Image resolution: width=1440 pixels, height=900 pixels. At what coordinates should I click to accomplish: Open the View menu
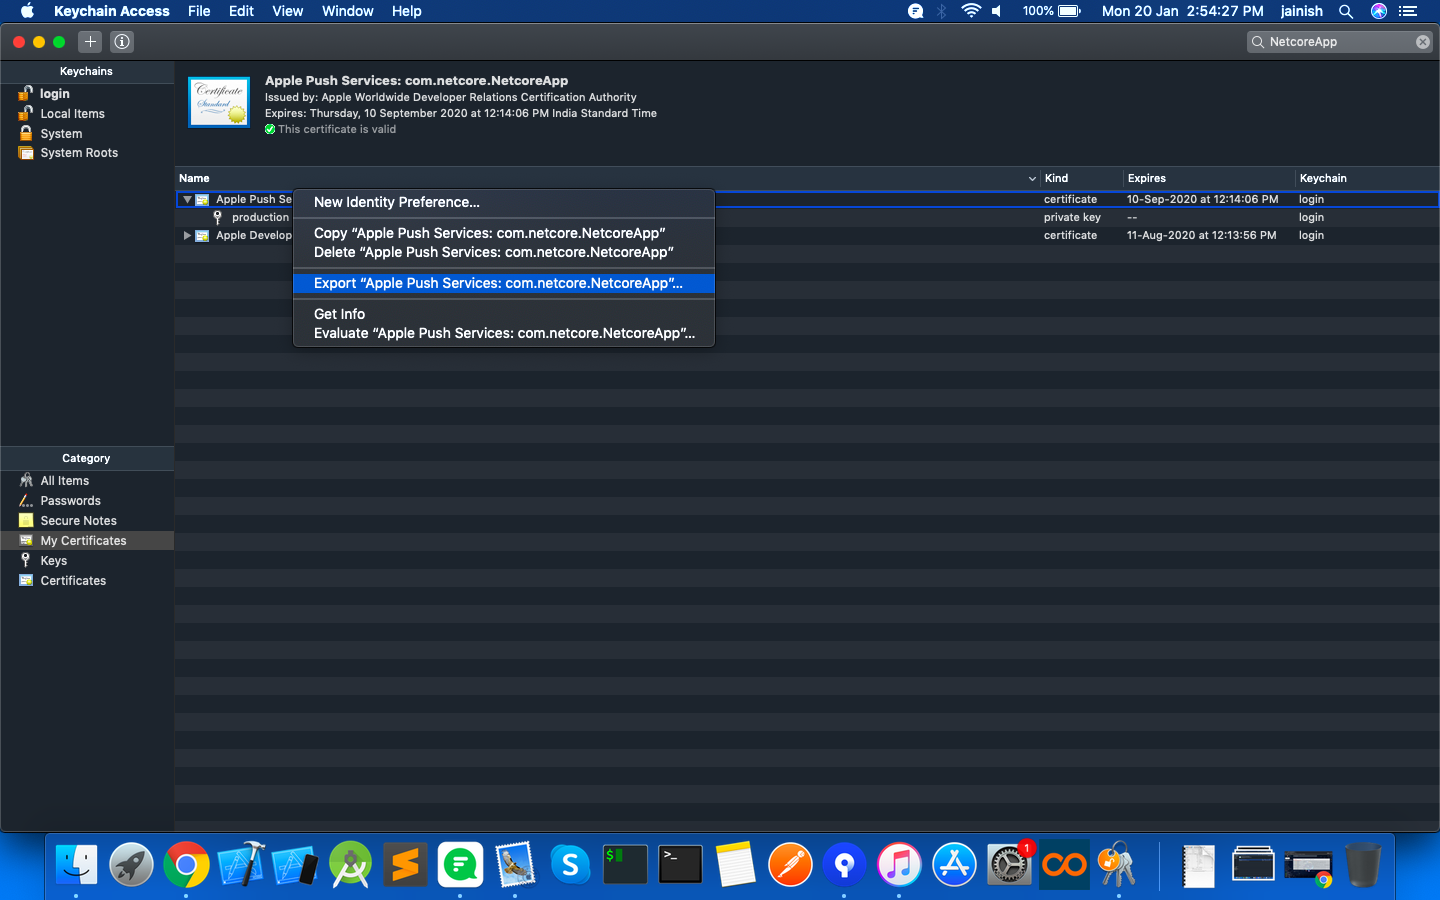(287, 11)
